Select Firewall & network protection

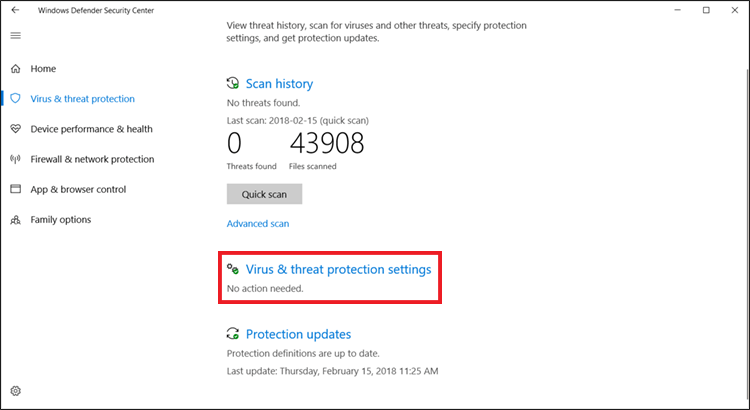(92, 159)
